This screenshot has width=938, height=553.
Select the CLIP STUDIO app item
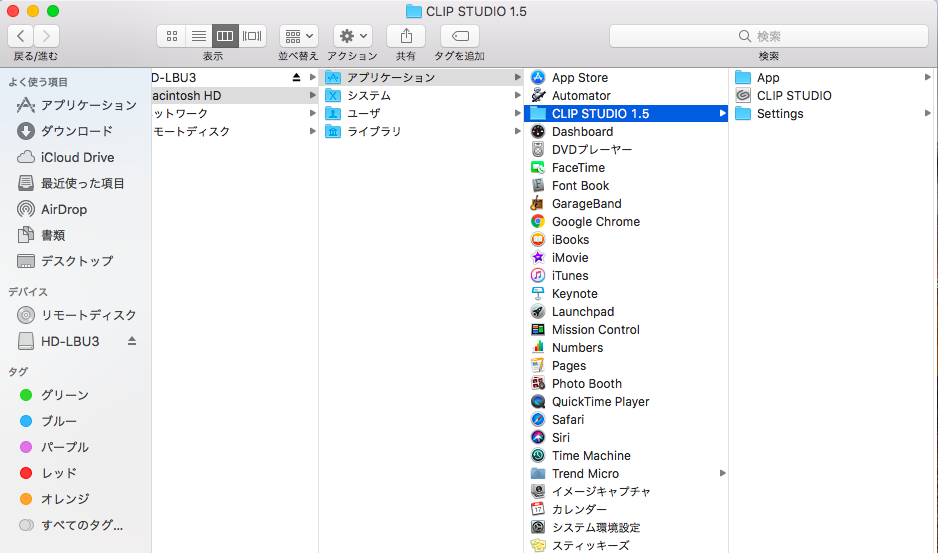point(831,95)
